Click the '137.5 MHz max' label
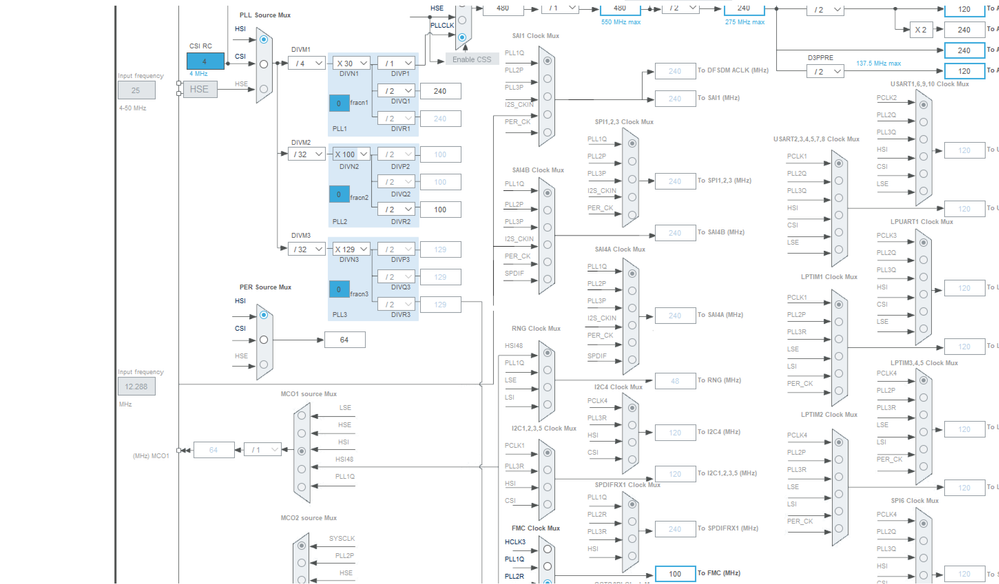 [879, 63]
